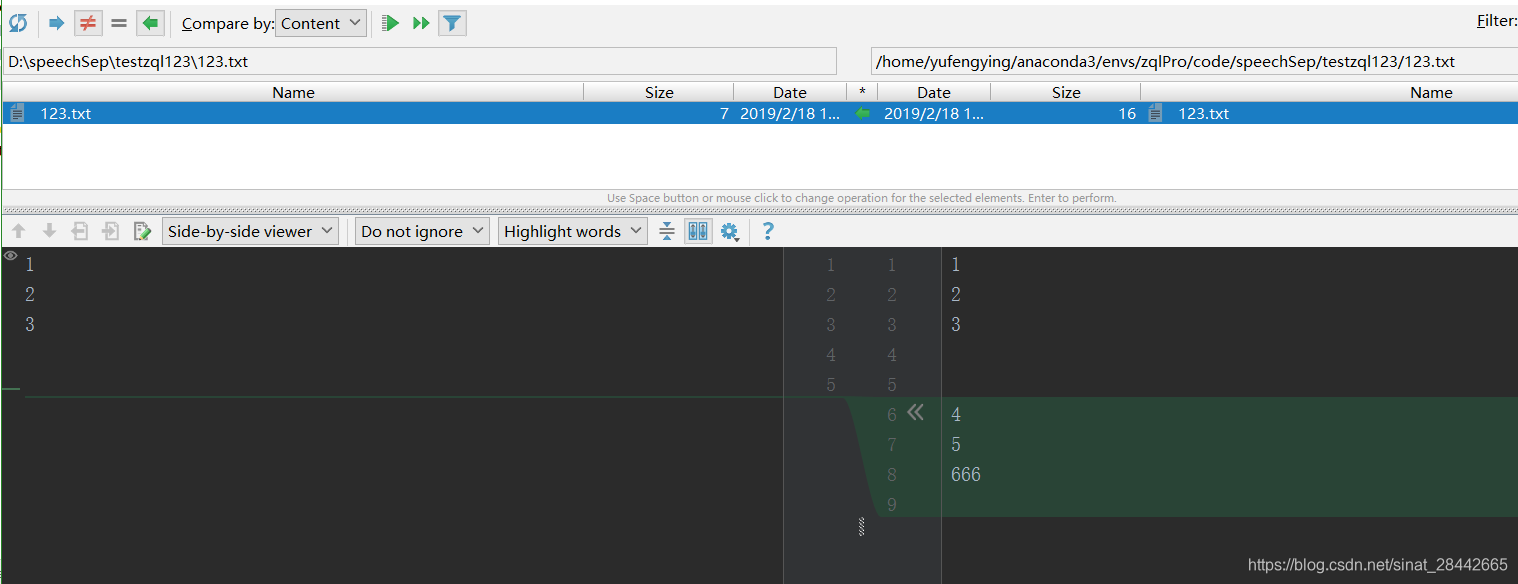
Task: Toggle the filter funnel icon
Action: point(452,23)
